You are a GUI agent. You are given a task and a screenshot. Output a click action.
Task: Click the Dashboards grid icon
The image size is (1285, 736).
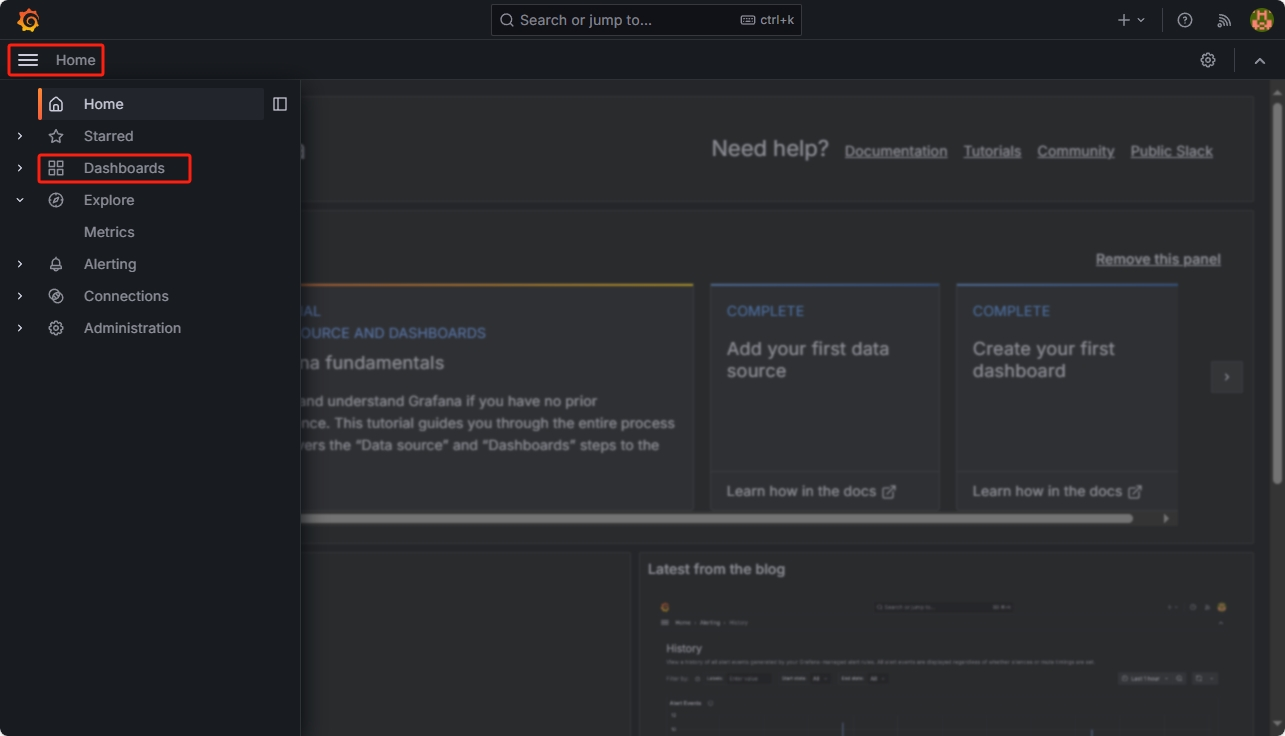pyautogui.click(x=56, y=168)
